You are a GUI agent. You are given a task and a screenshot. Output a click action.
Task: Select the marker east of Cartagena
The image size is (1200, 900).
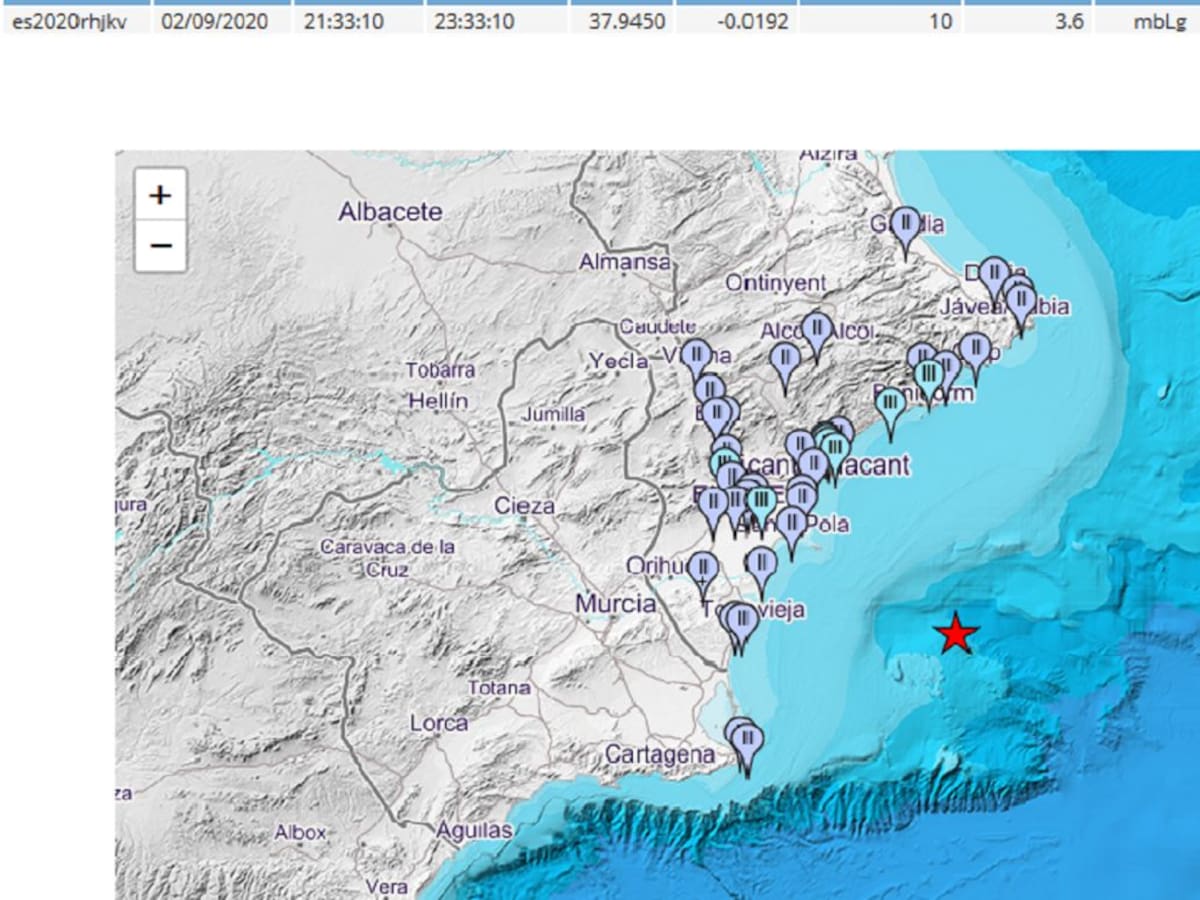(747, 744)
